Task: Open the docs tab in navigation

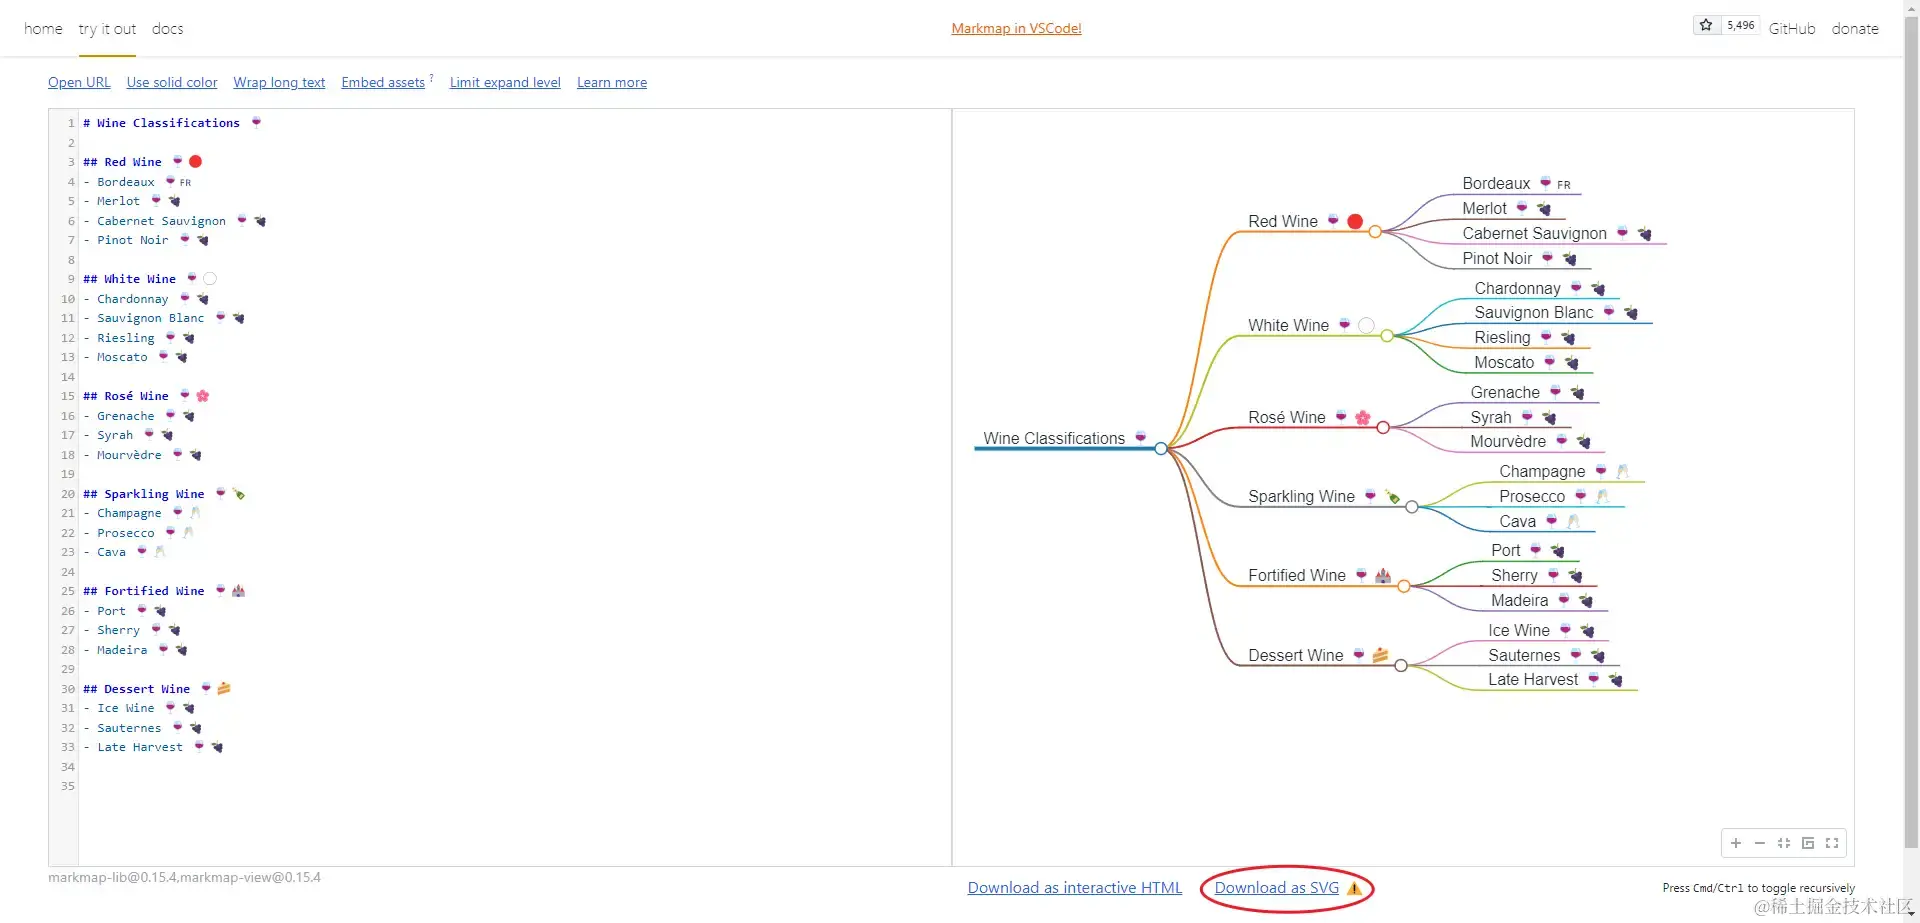Action: point(167,29)
